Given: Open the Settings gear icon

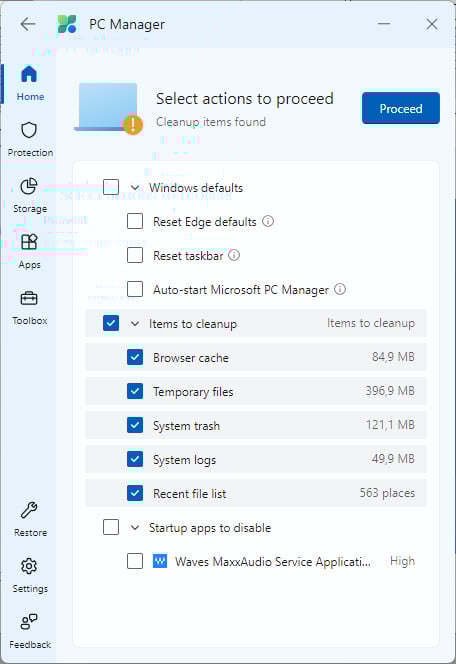Looking at the screenshot, I should (x=29, y=566).
